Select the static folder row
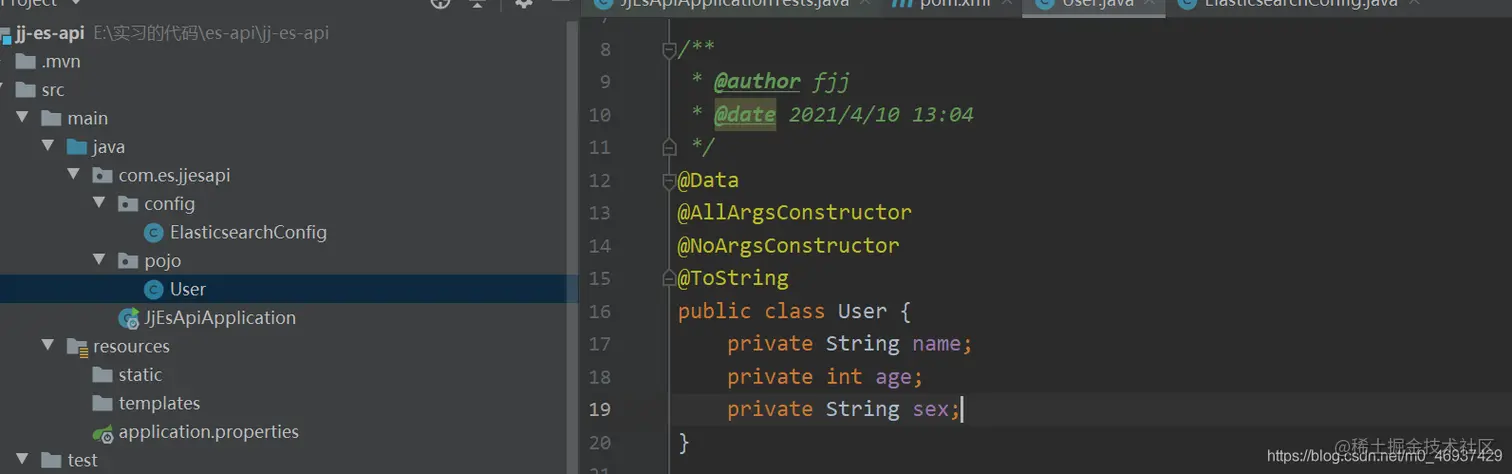Screen dimensions: 1512x474 point(289,375)
